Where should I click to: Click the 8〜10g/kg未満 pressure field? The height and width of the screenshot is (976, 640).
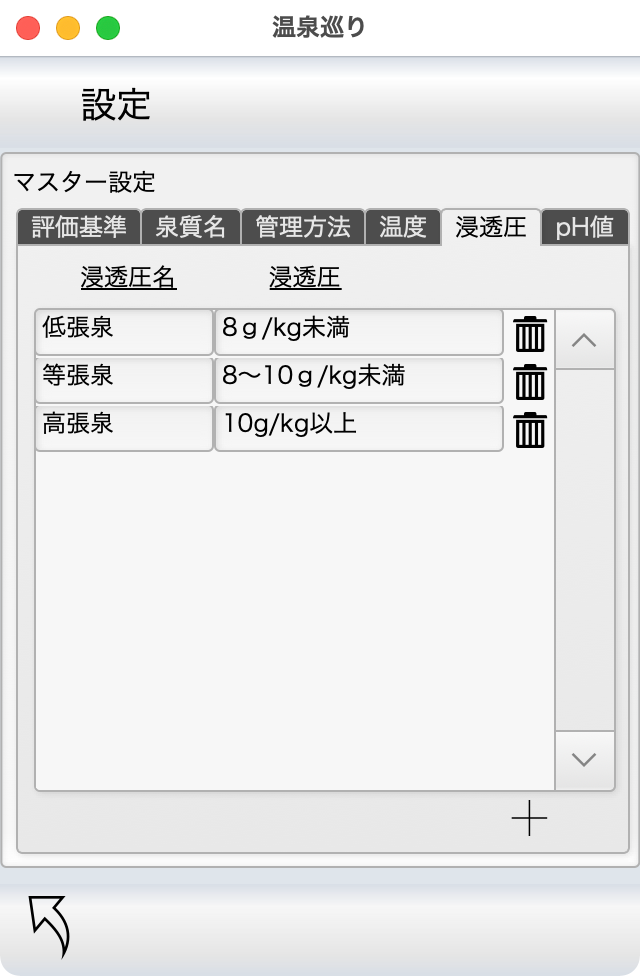(359, 380)
